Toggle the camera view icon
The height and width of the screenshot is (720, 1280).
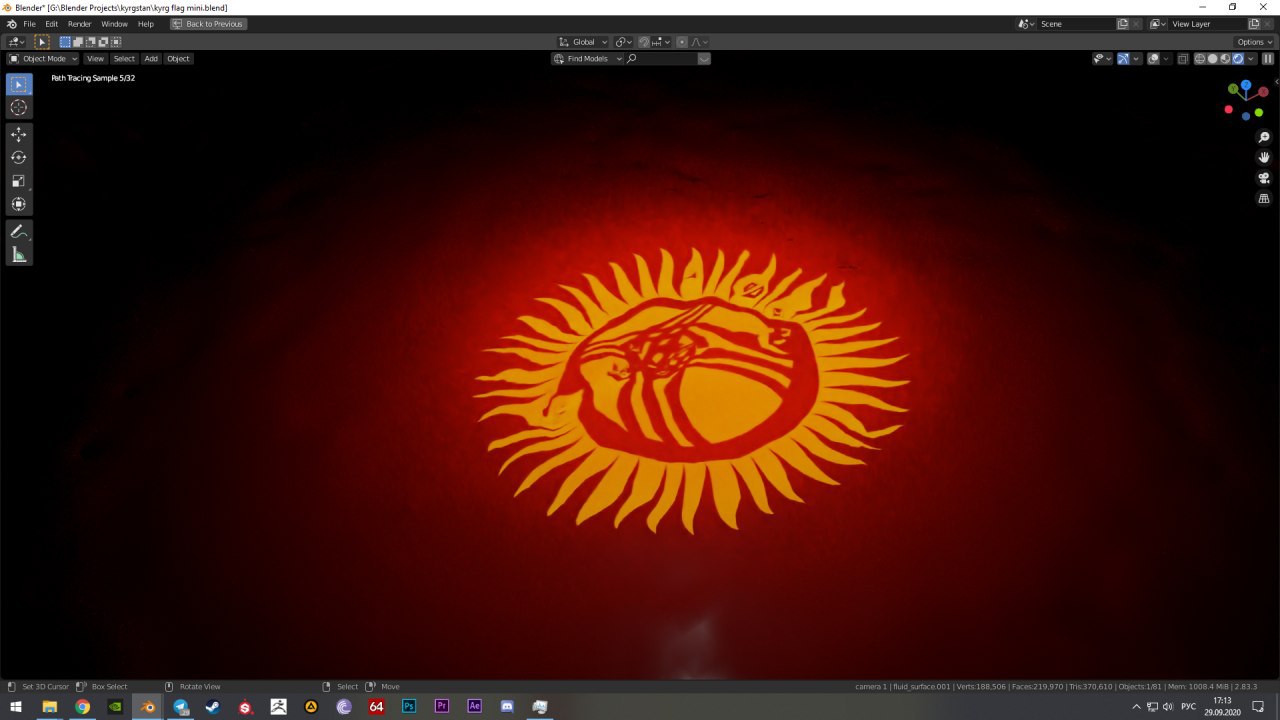click(x=1264, y=178)
